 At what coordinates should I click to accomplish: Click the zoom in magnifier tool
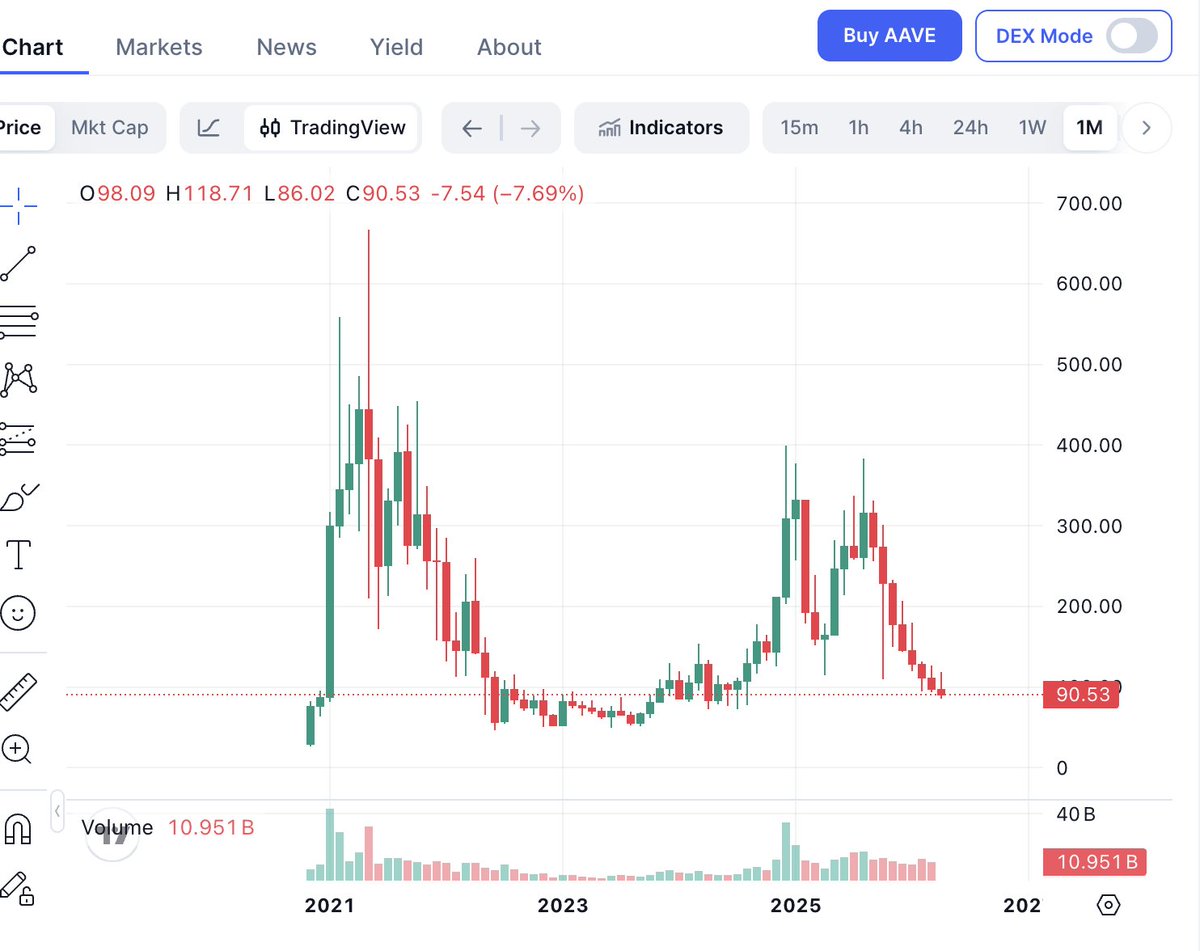[x=18, y=748]
